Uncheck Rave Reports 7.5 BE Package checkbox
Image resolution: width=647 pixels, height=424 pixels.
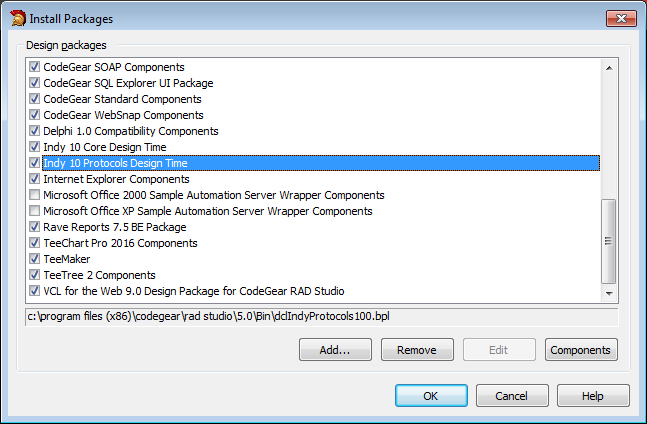point(35,226)
